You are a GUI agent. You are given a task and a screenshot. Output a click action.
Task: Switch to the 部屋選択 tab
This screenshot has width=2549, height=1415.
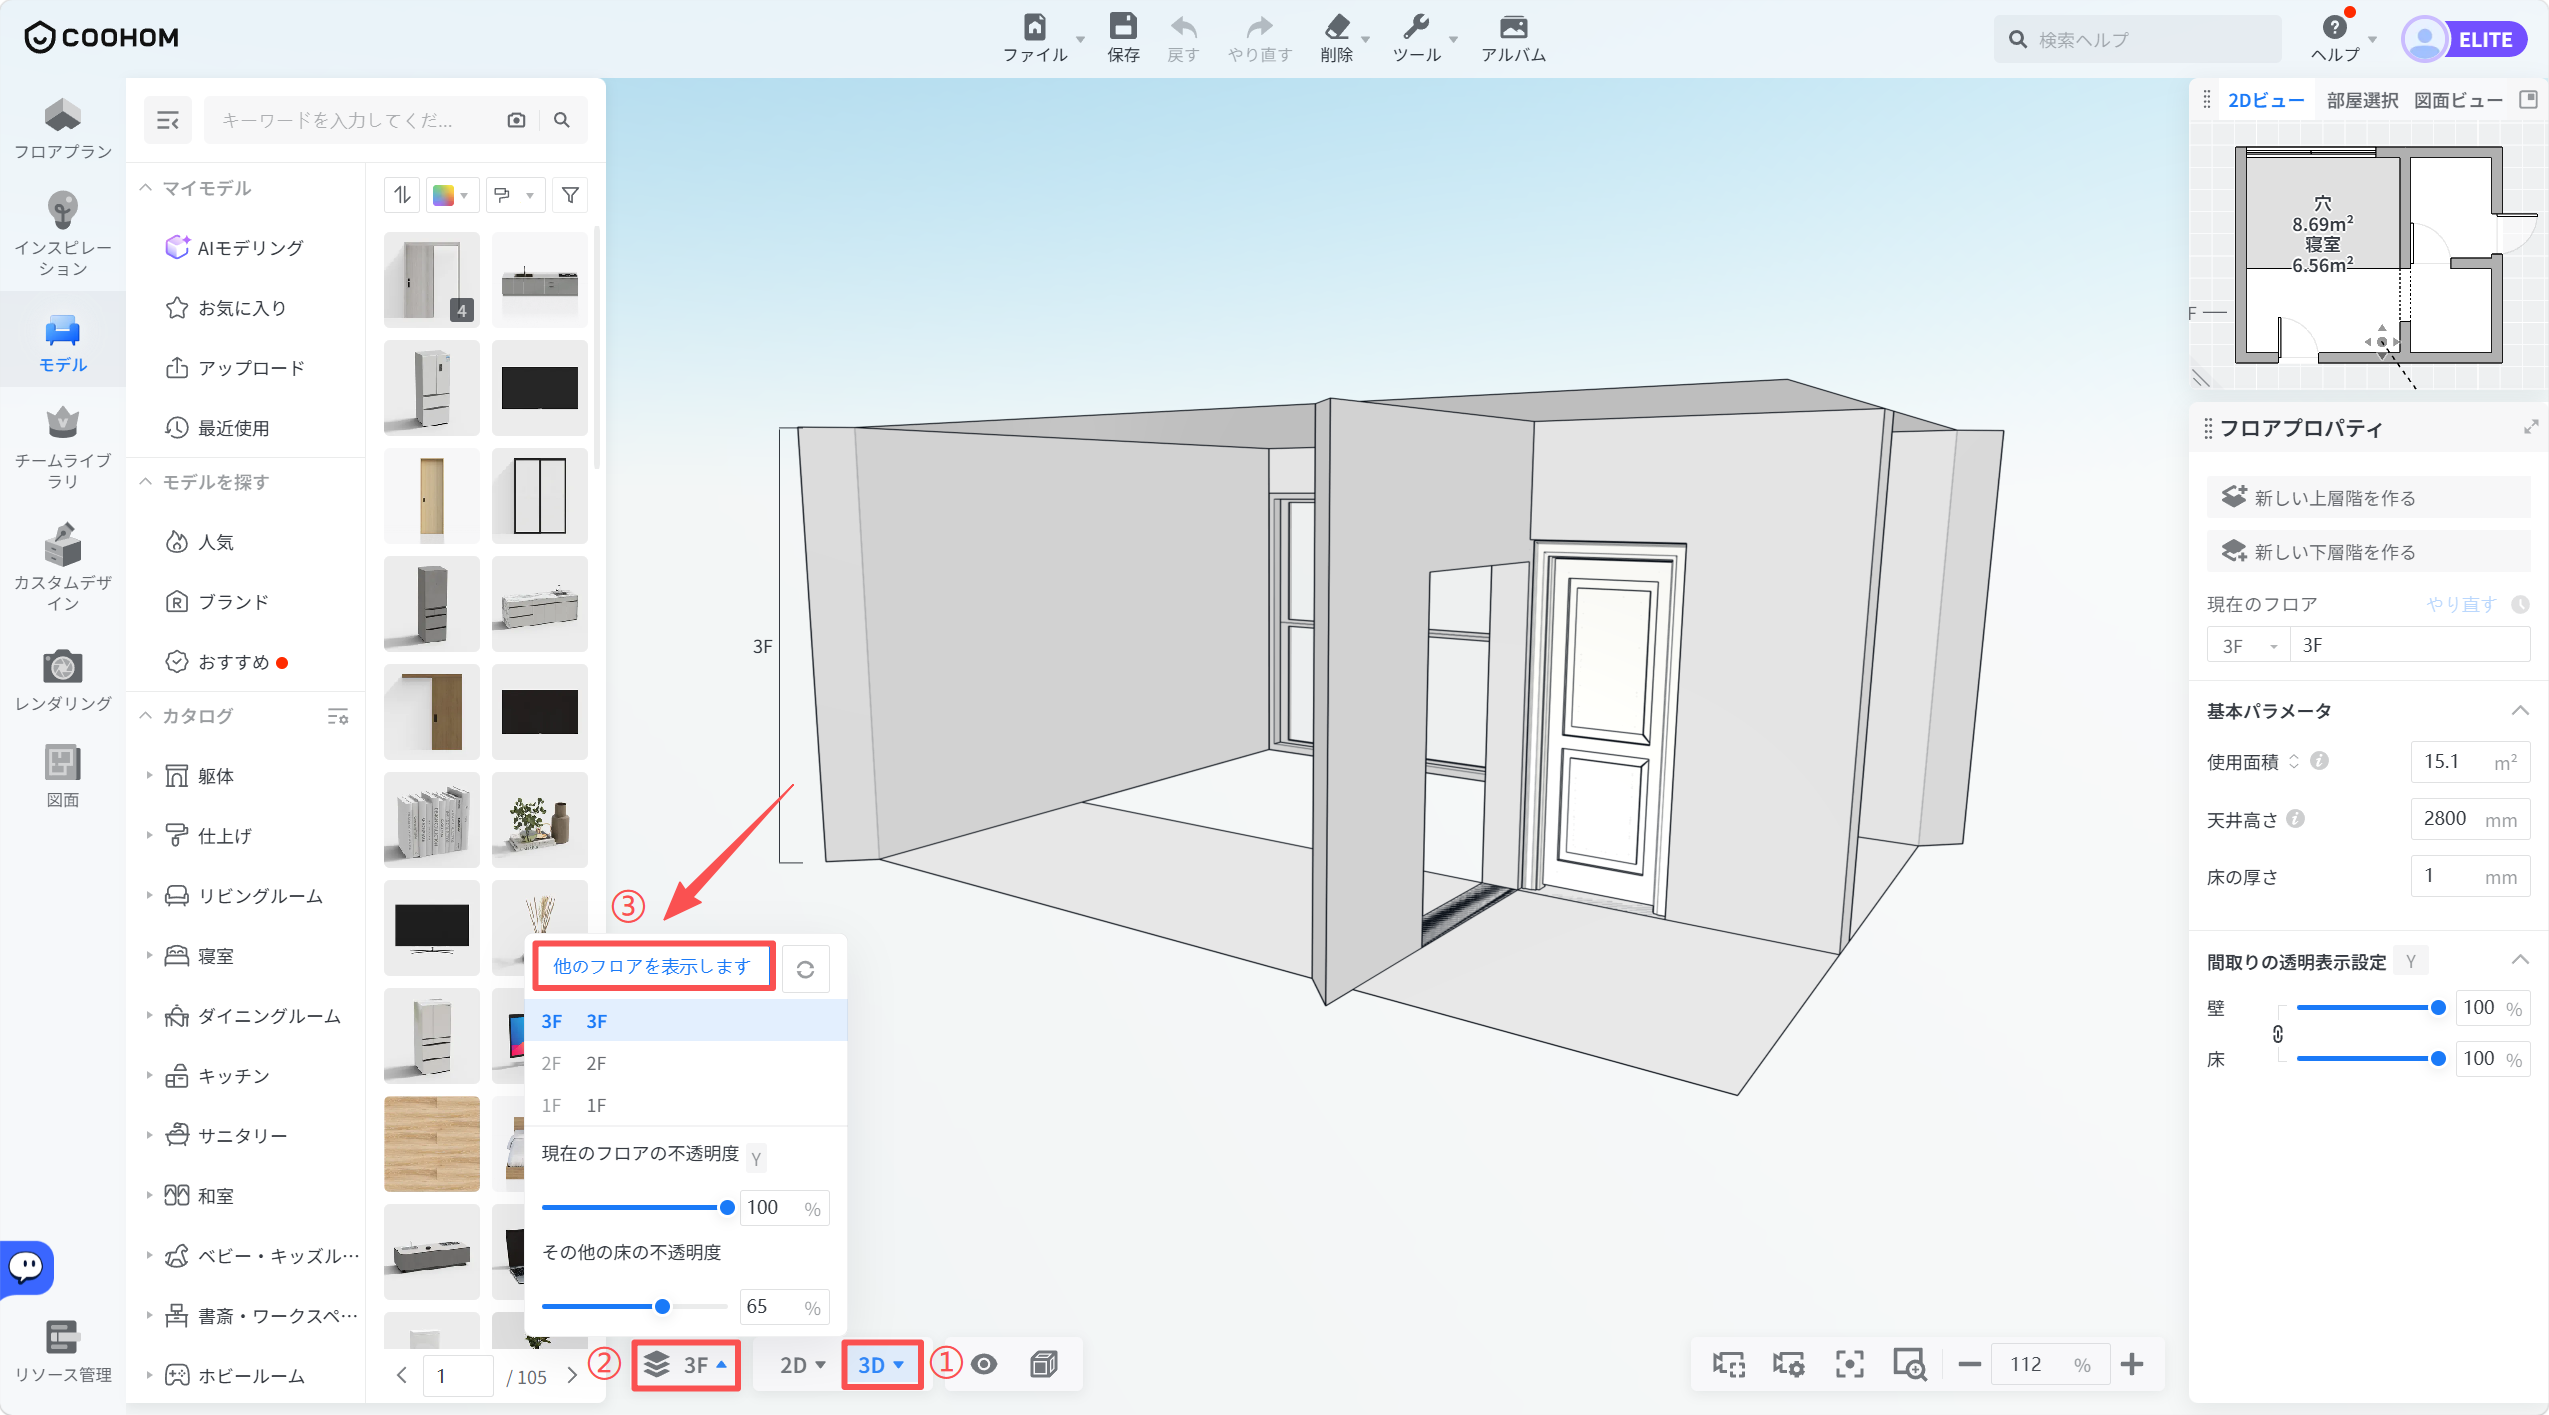pos(2362,100)
